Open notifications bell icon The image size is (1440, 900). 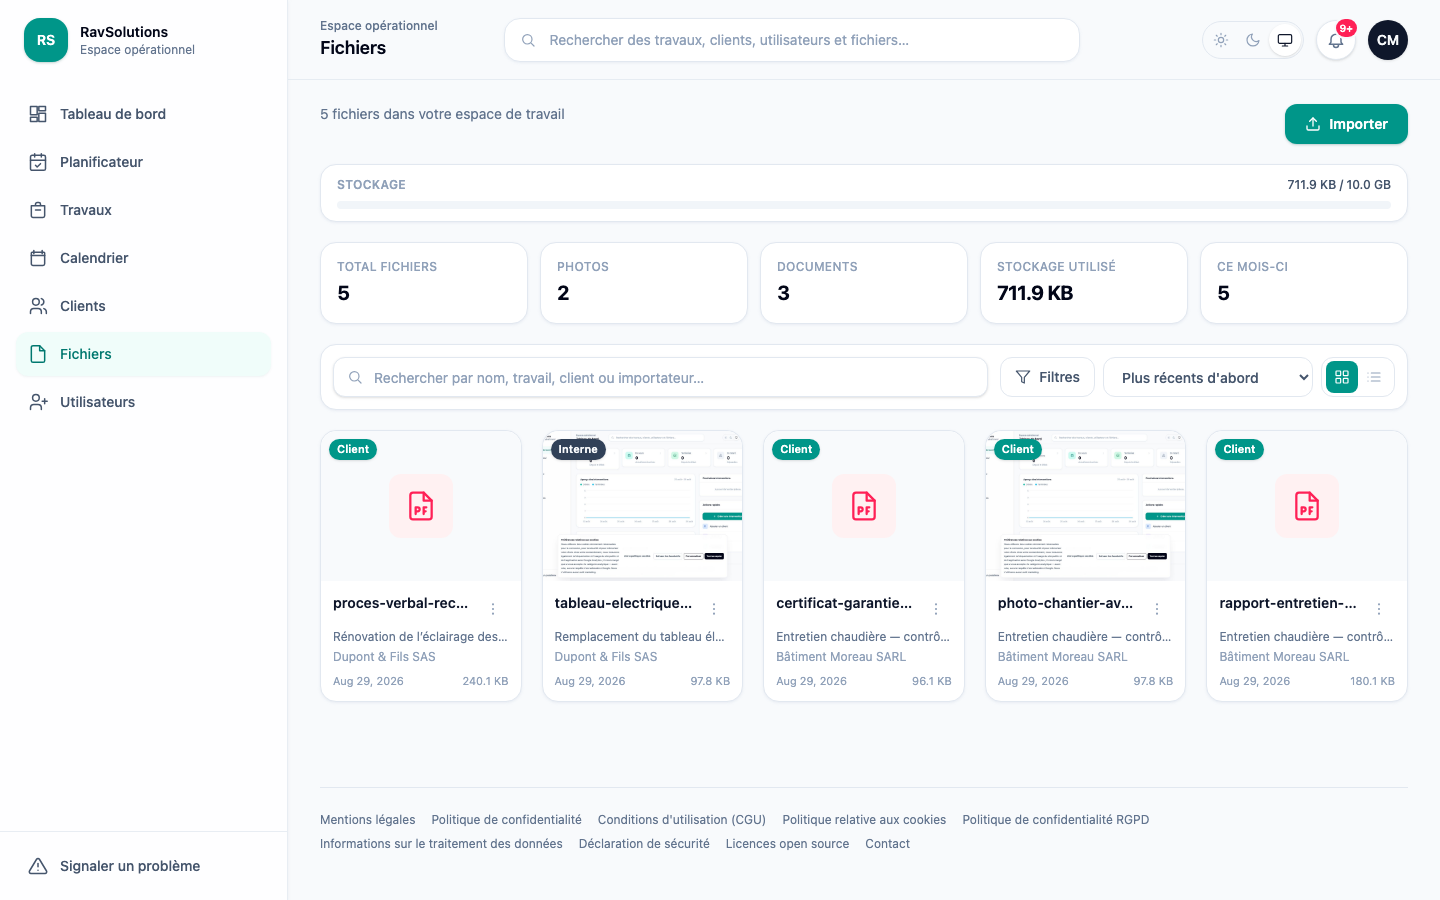1336,40
